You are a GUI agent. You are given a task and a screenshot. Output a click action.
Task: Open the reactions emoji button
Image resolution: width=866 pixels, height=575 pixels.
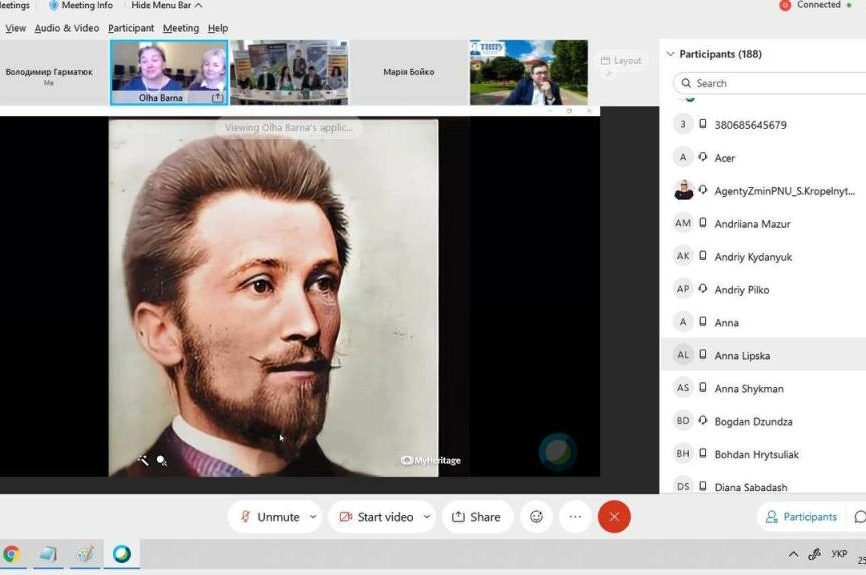(536, 517)
